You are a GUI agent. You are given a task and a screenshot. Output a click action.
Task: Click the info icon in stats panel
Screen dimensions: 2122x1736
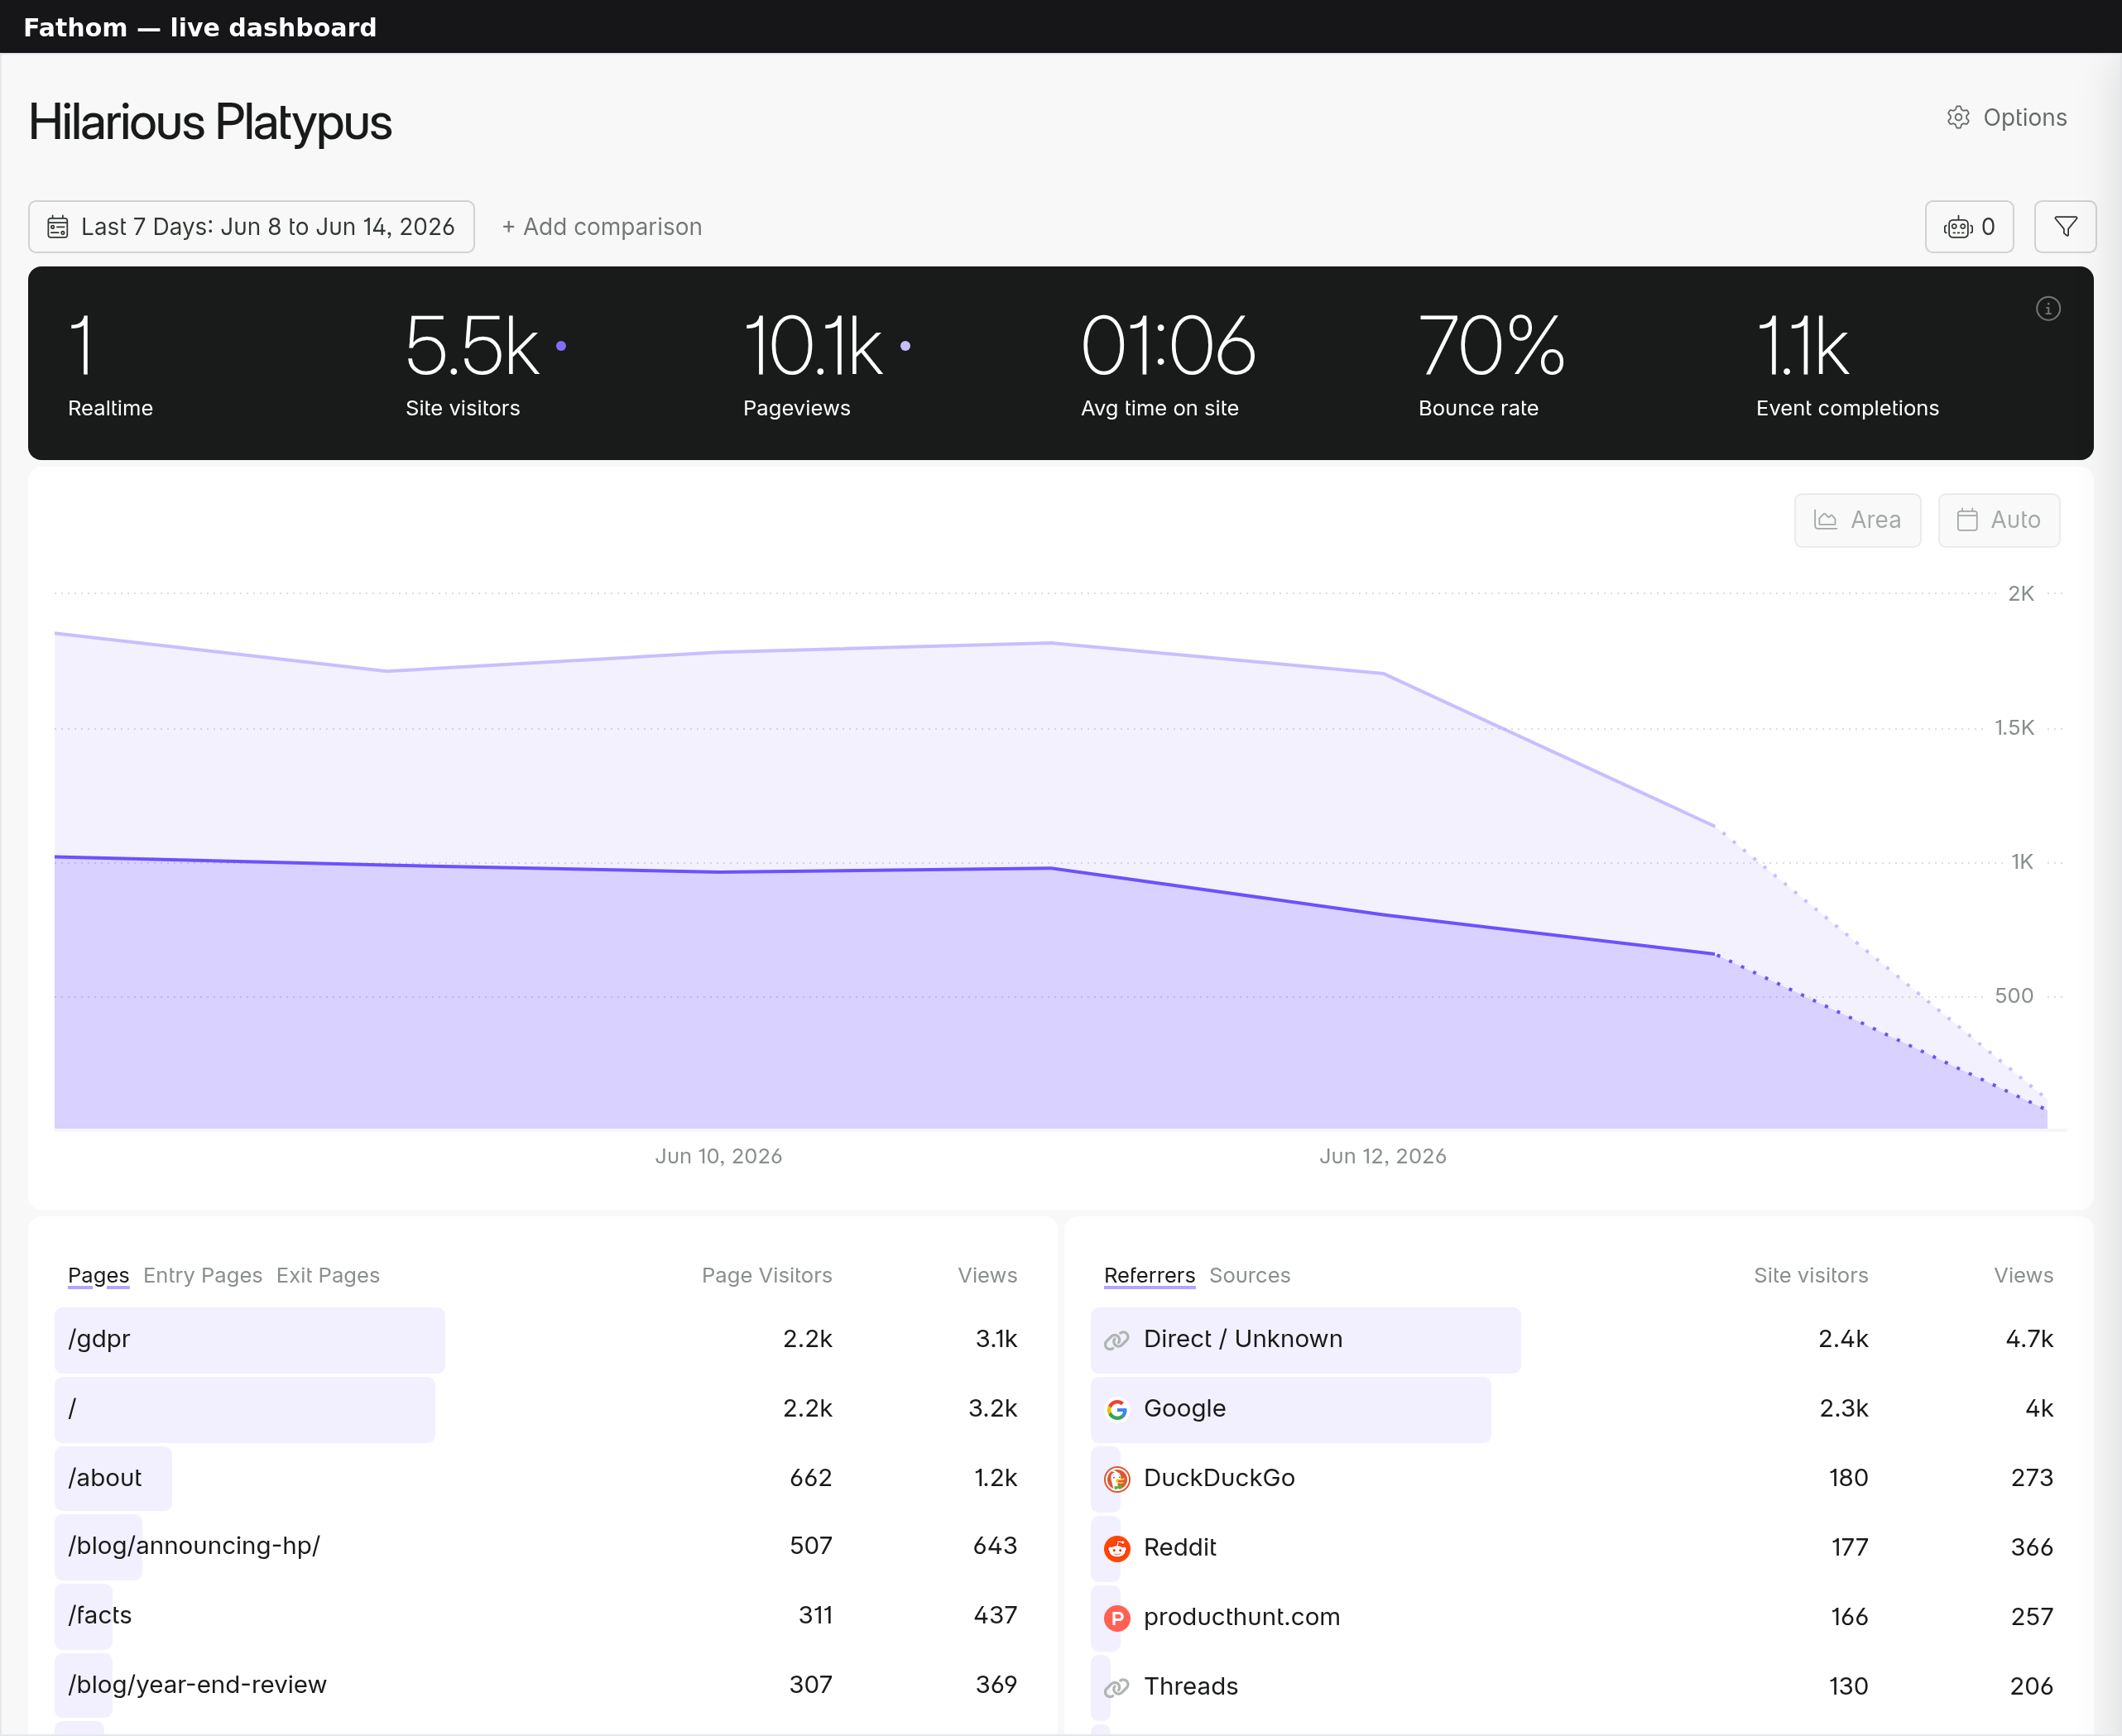2048,309
